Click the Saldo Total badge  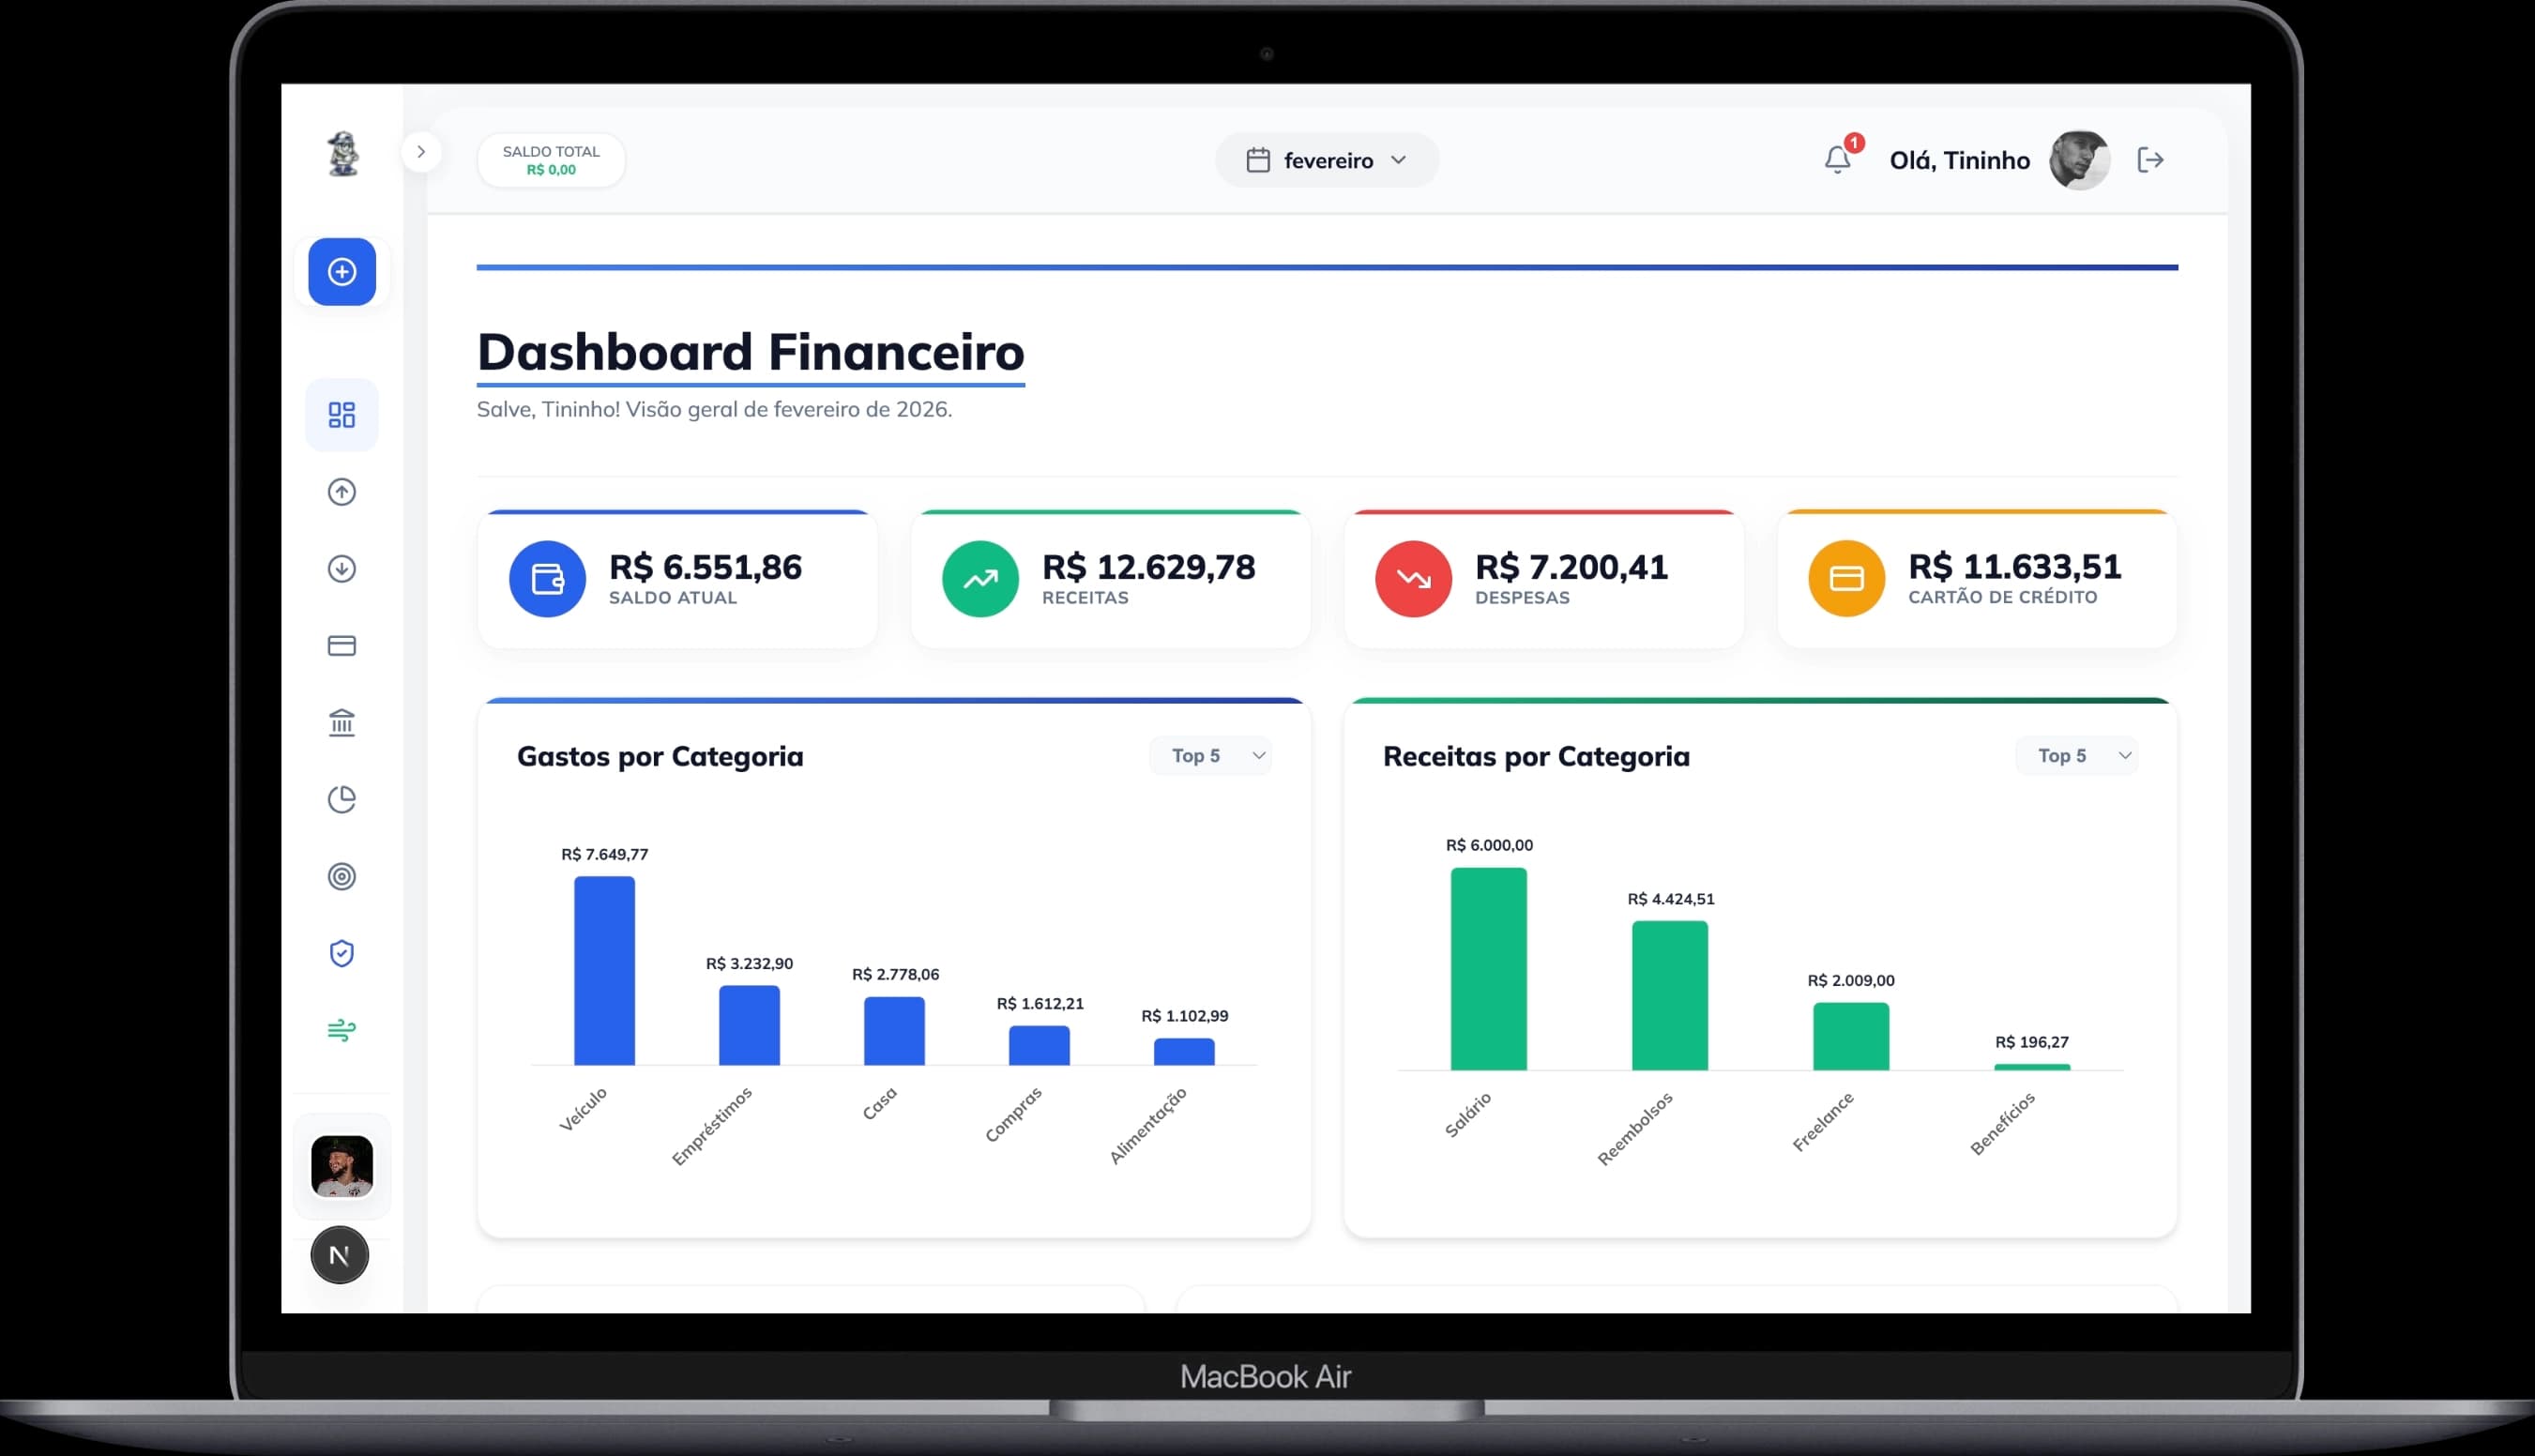[x=550, y=160]
